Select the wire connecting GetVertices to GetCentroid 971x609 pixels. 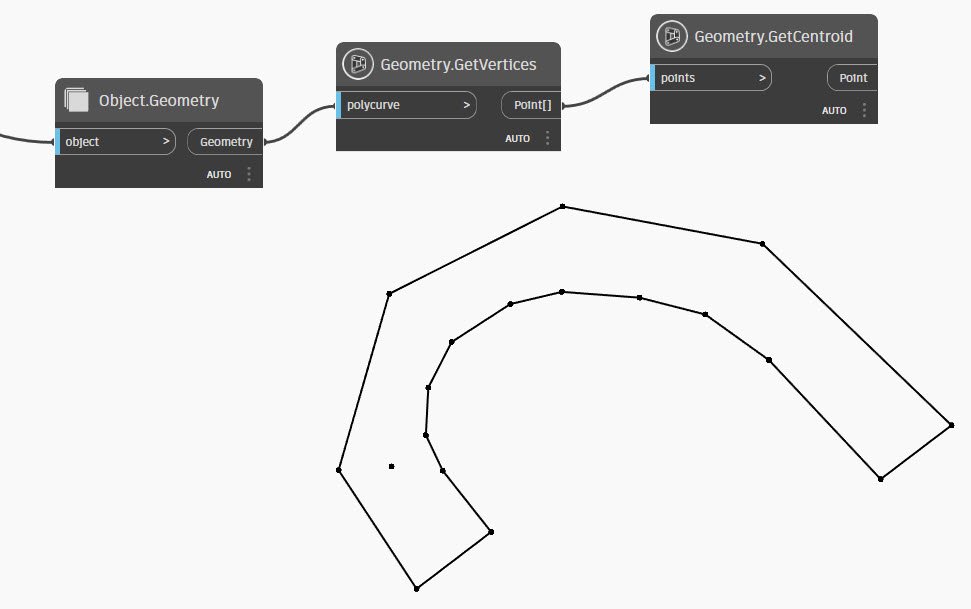[607, 90]
